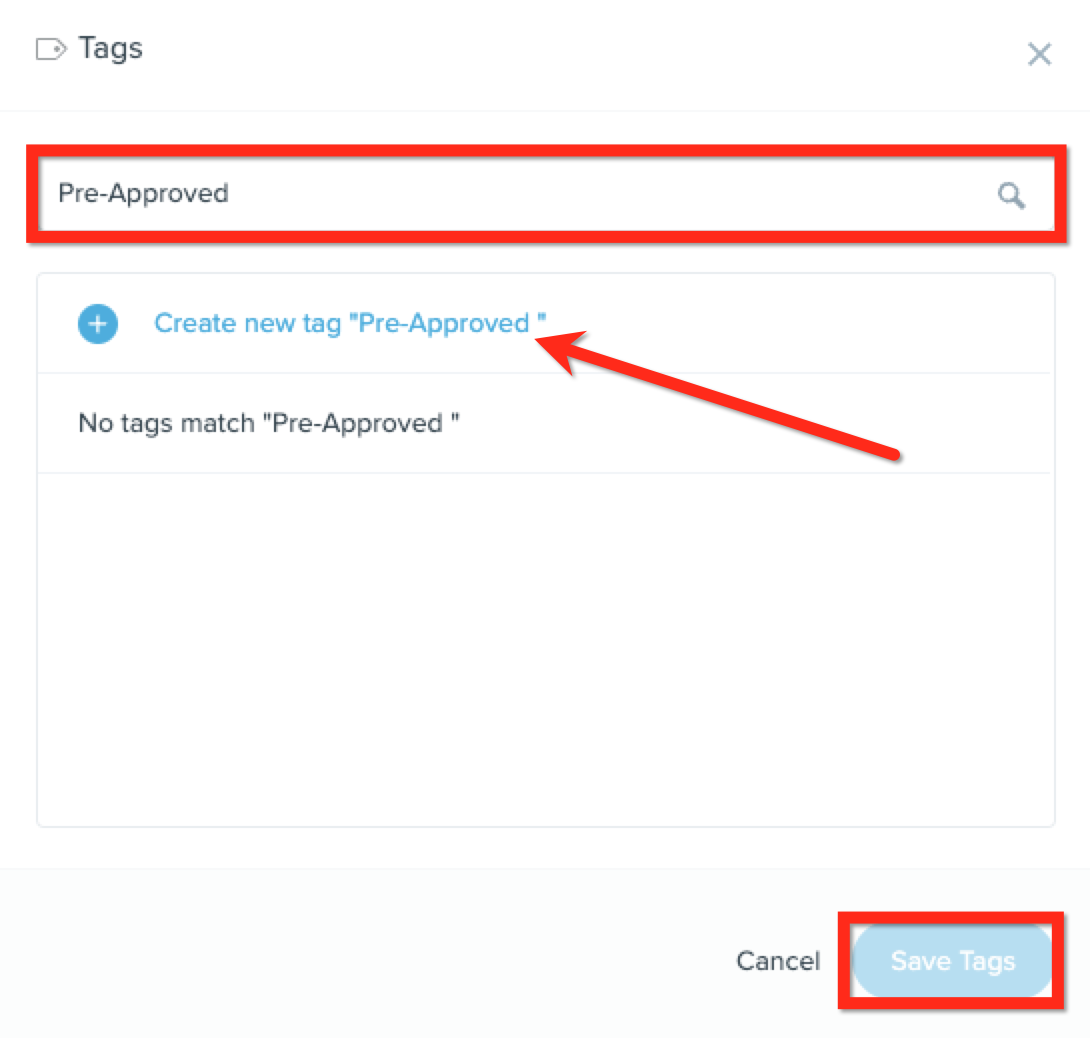Click the word "Pre-Approved" in the search field
This screenshot has height=1038, width=1090.
[143, 194]
